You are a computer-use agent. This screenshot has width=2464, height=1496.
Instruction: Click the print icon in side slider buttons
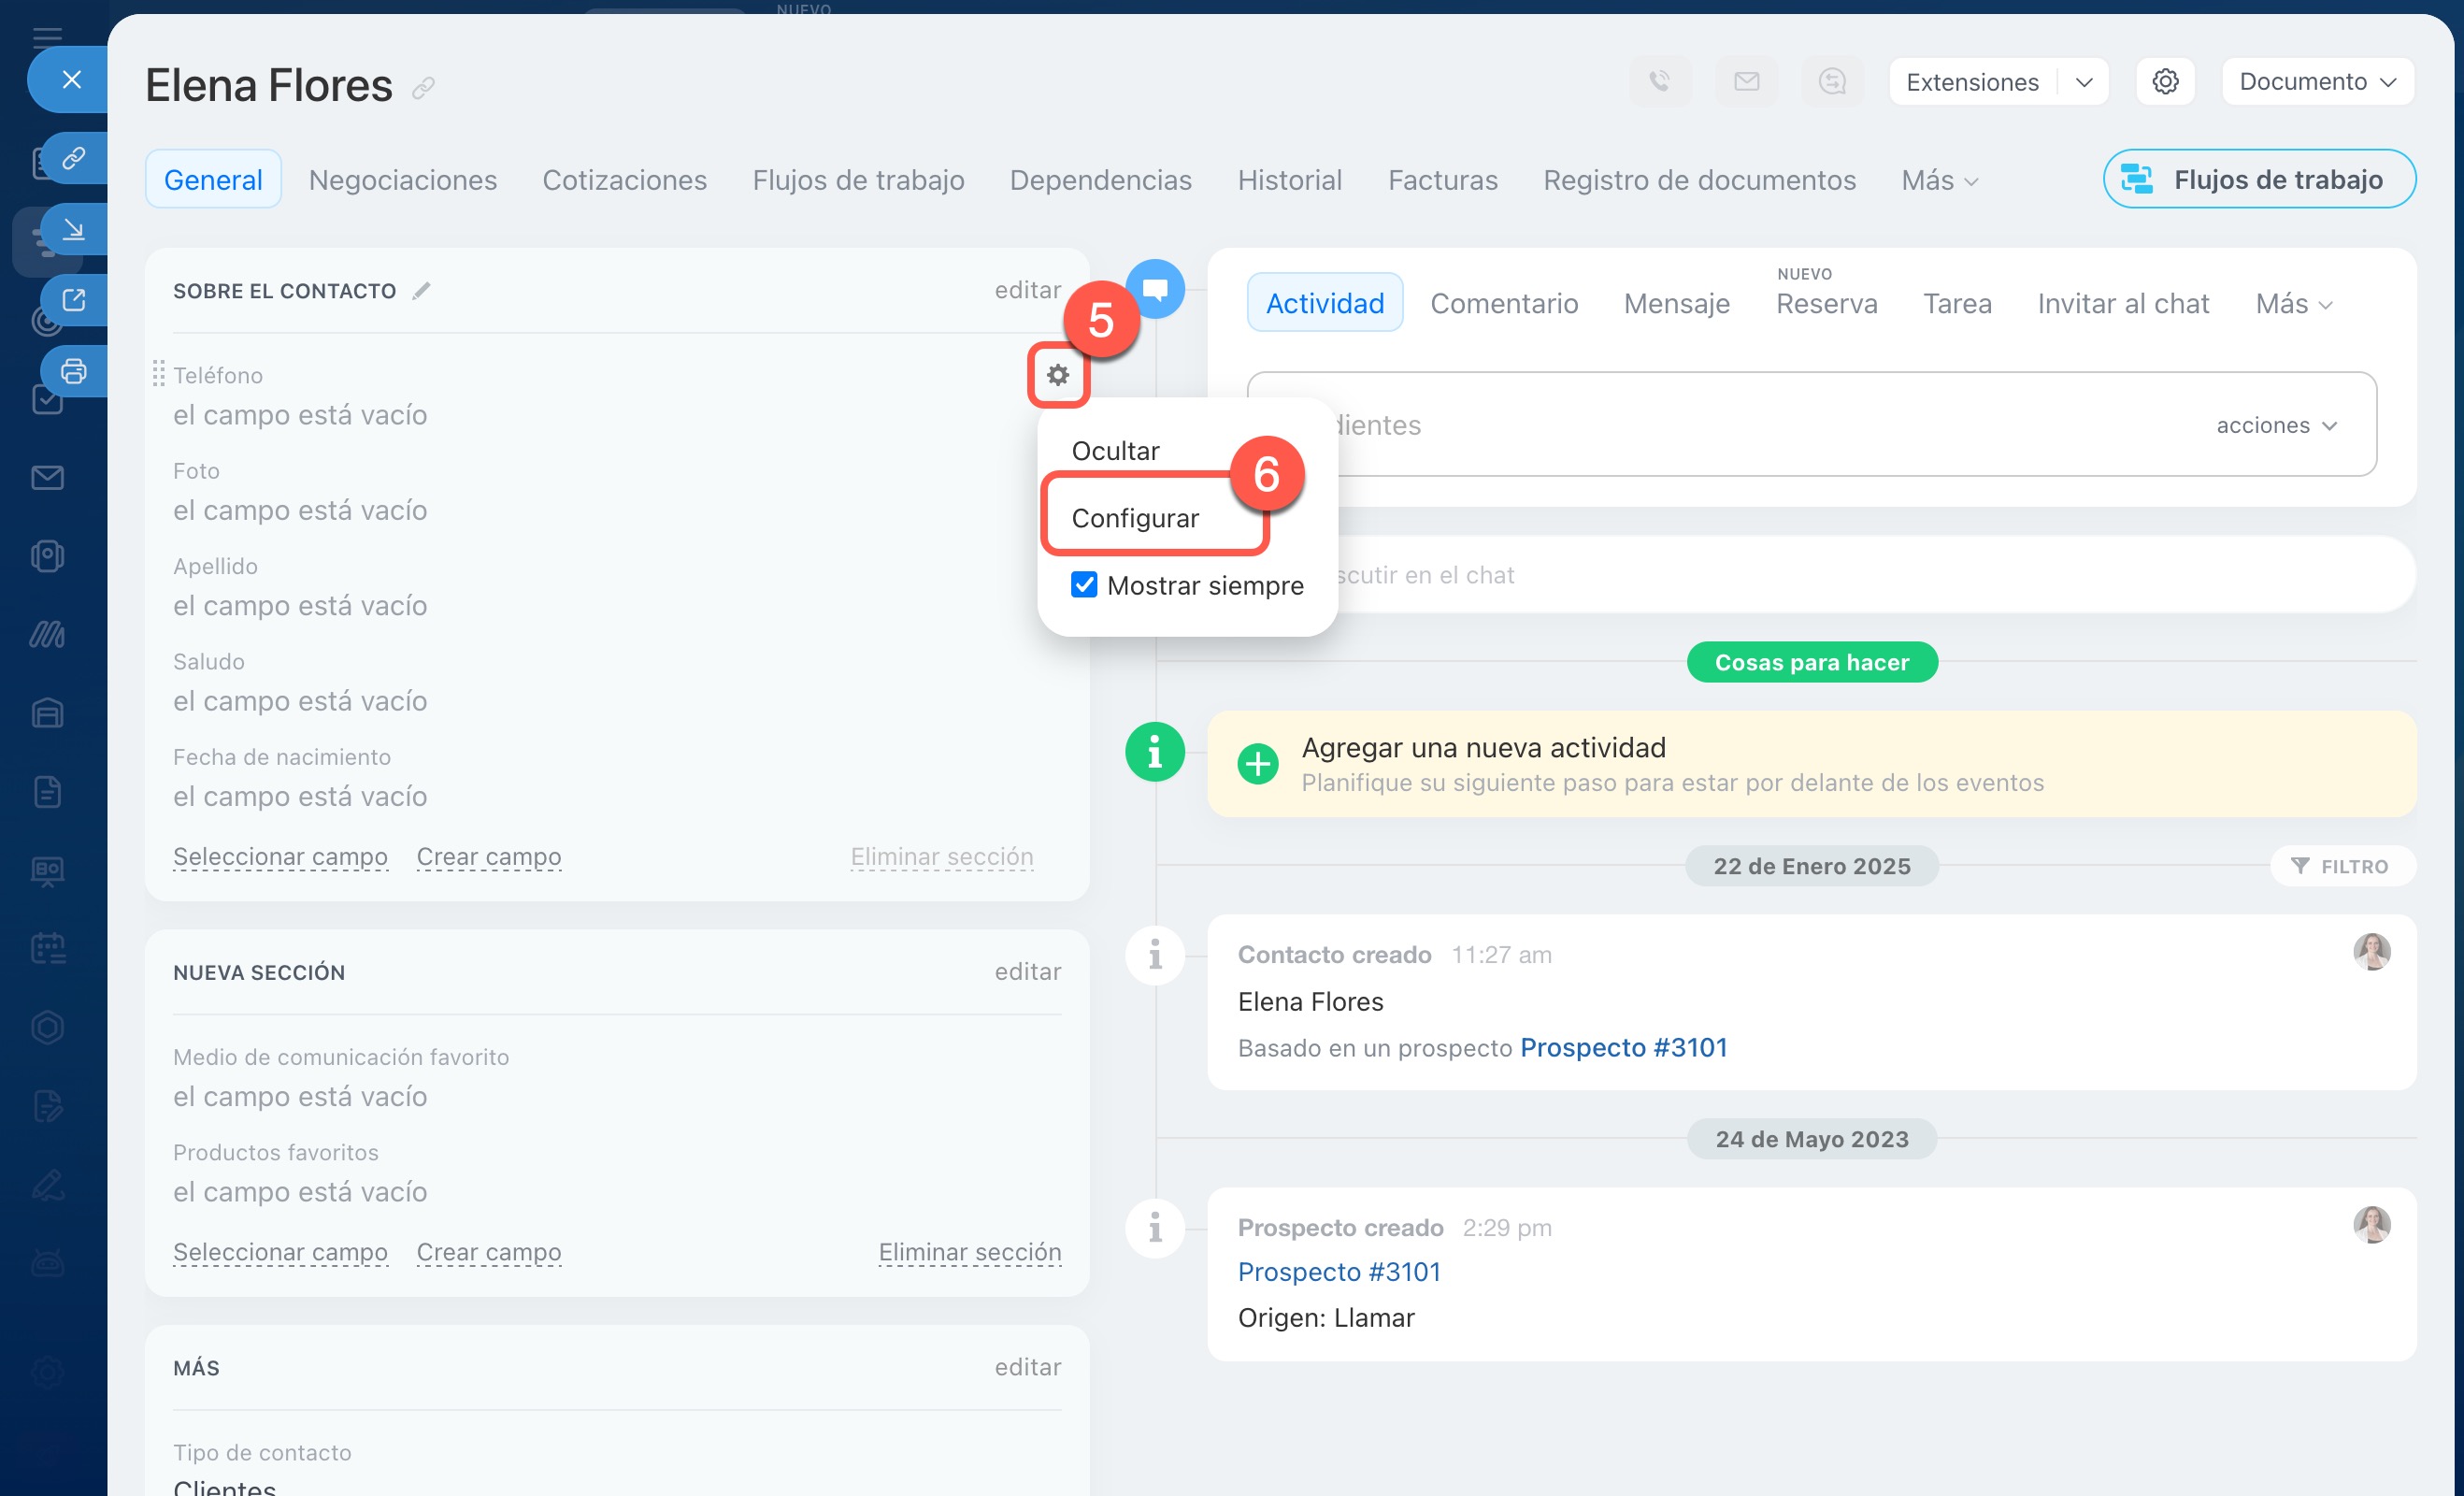(x=74, y=371)
